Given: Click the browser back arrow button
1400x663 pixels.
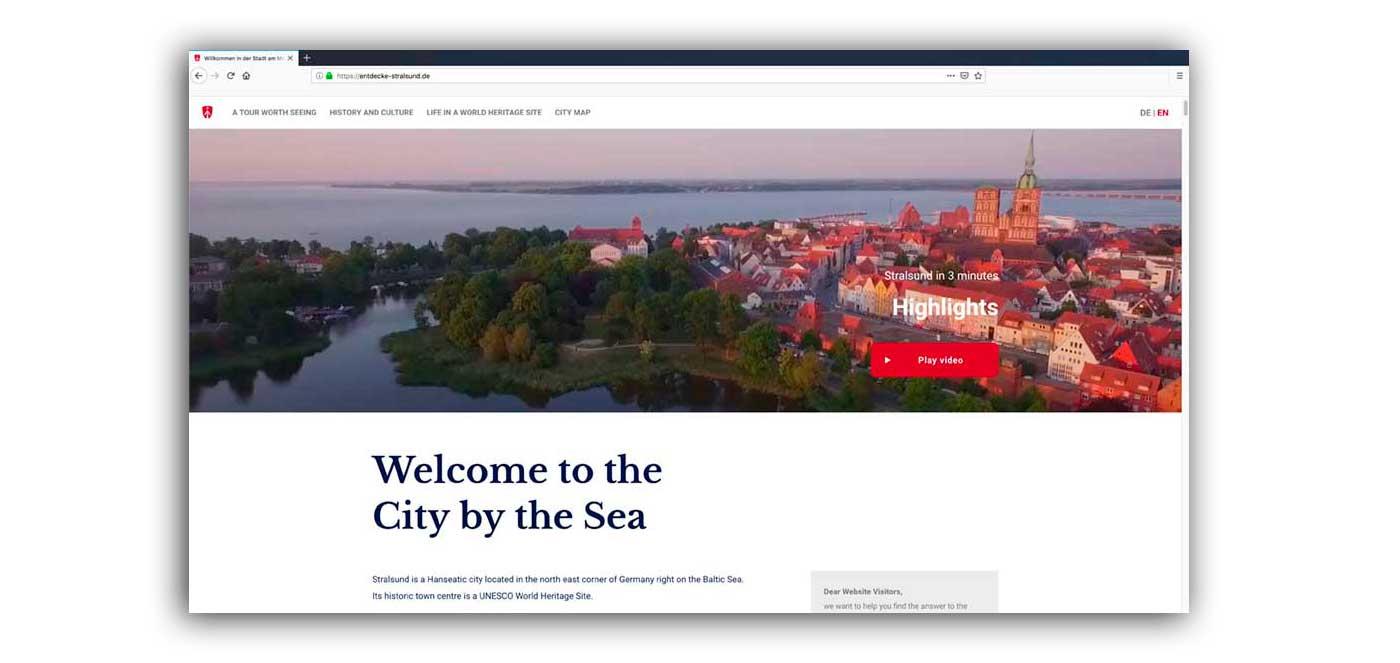Looking at the screenshot, I should (199, 76).
